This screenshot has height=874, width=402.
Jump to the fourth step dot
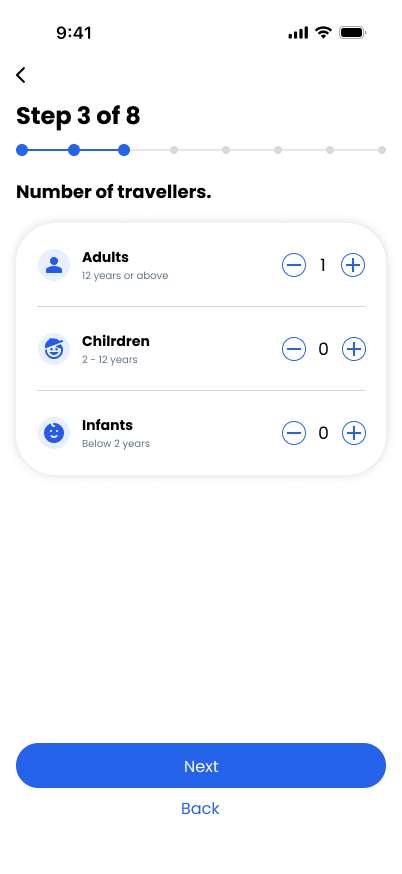pos(174,150)
